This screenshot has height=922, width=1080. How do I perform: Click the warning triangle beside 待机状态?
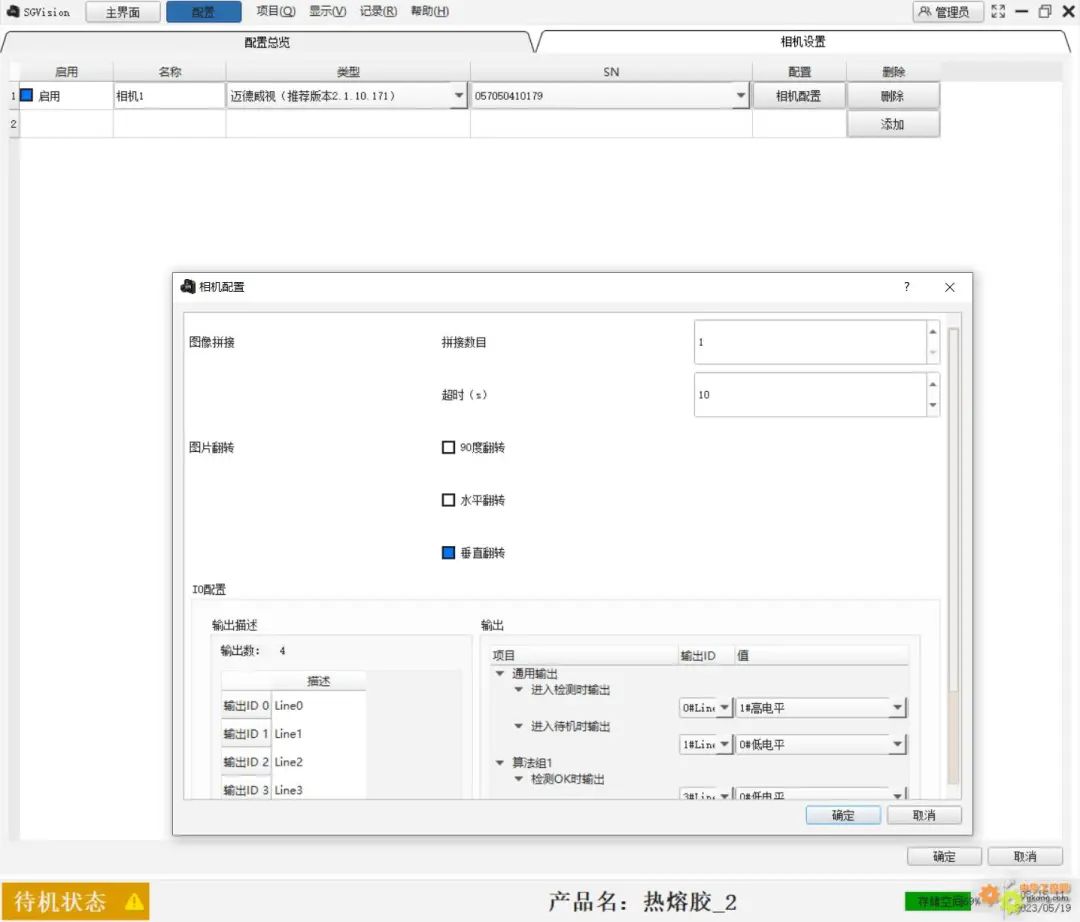(x=134, y=899)
